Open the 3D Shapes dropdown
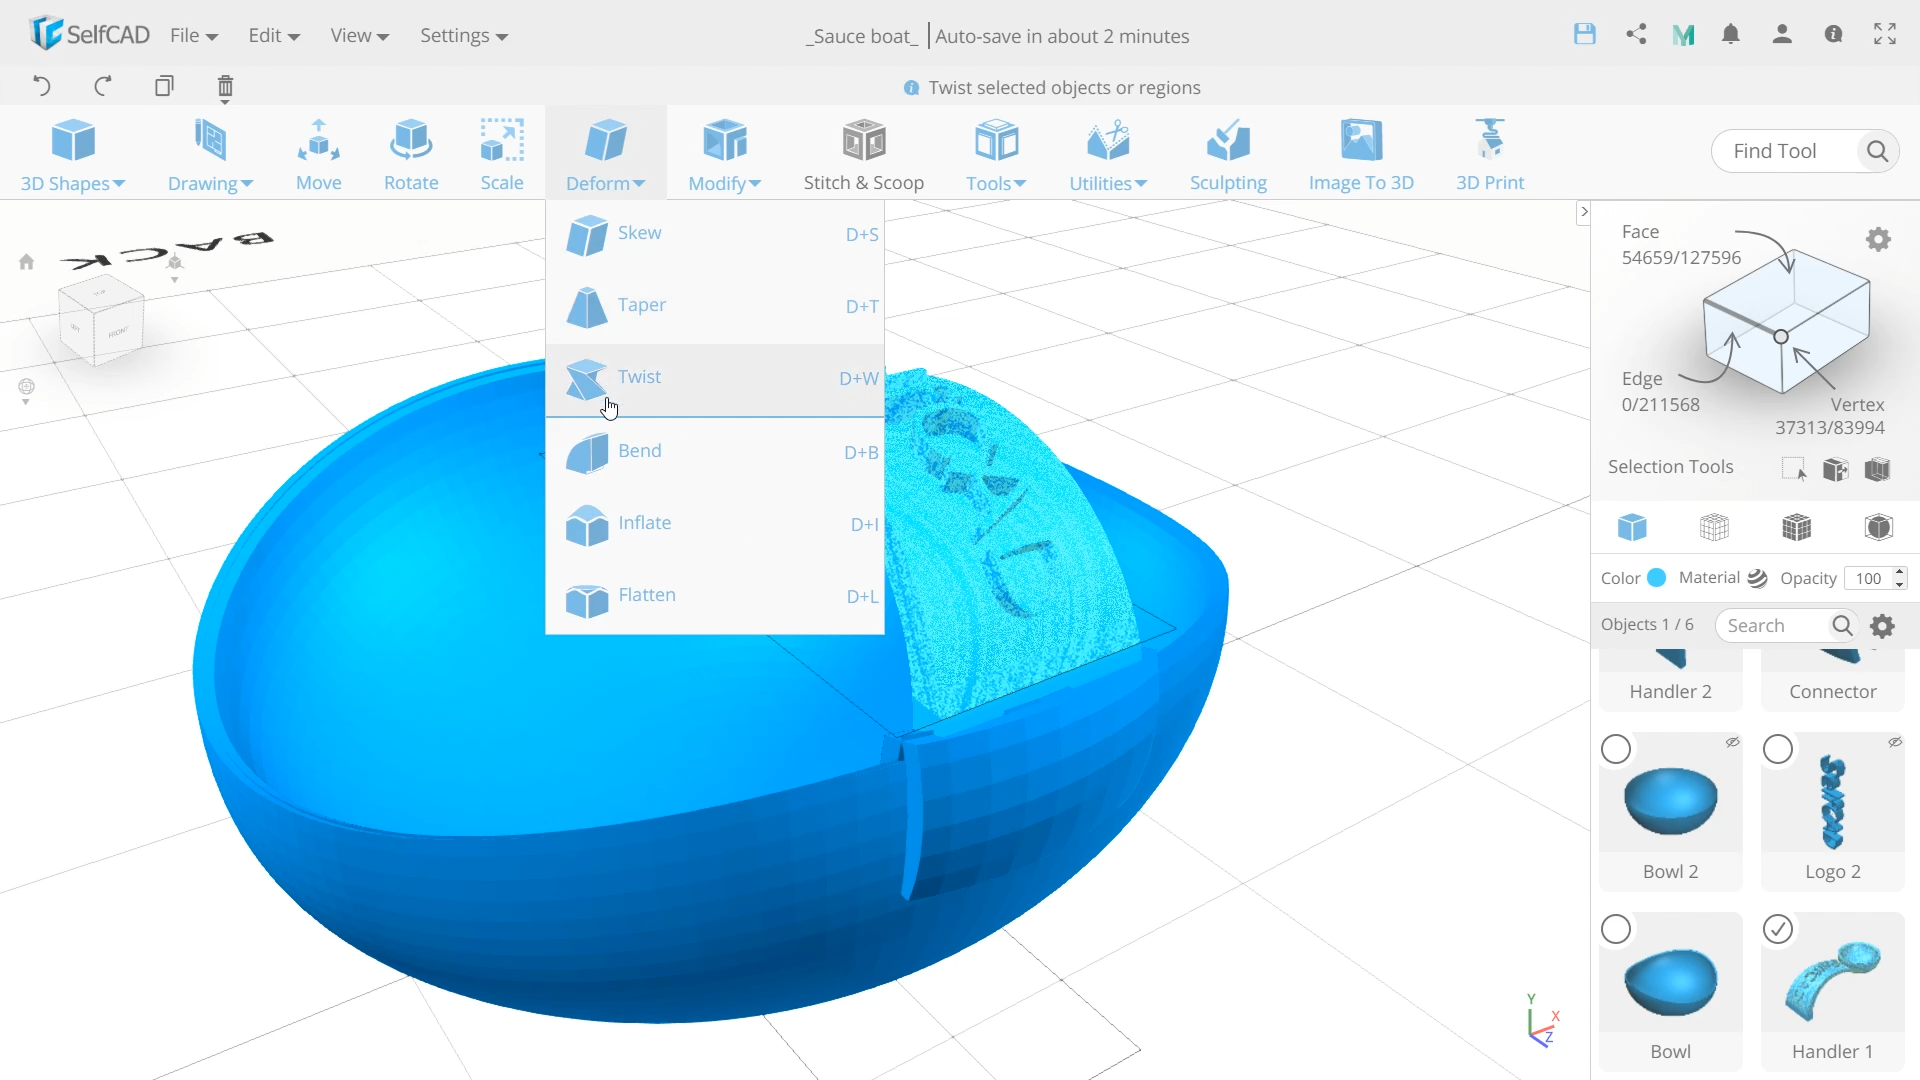This screenshot has height=1080, width=1920. coord(73,154)
